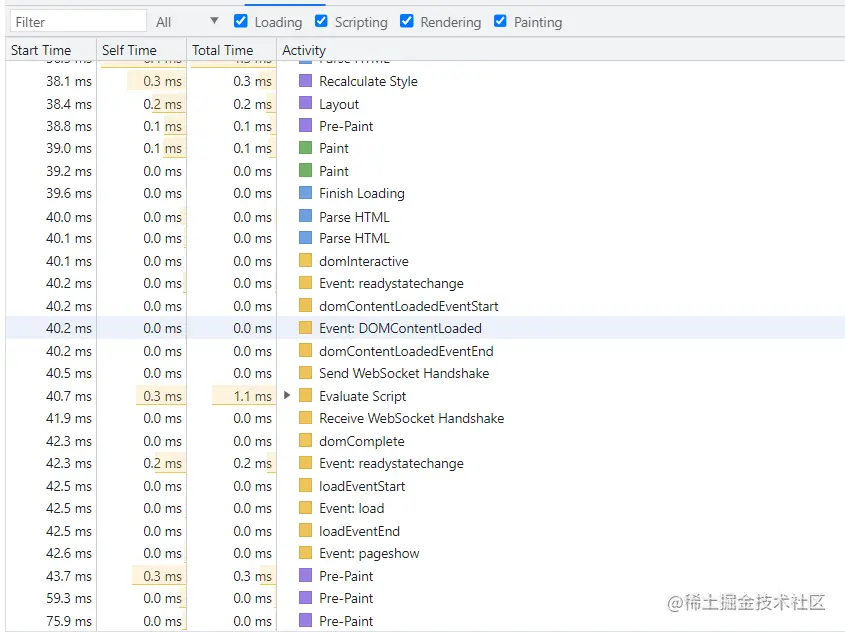Select the Parse HTML row at 40.0 ms
The image size is (845, 632).
pyautogui.click(x=425, y=217)
